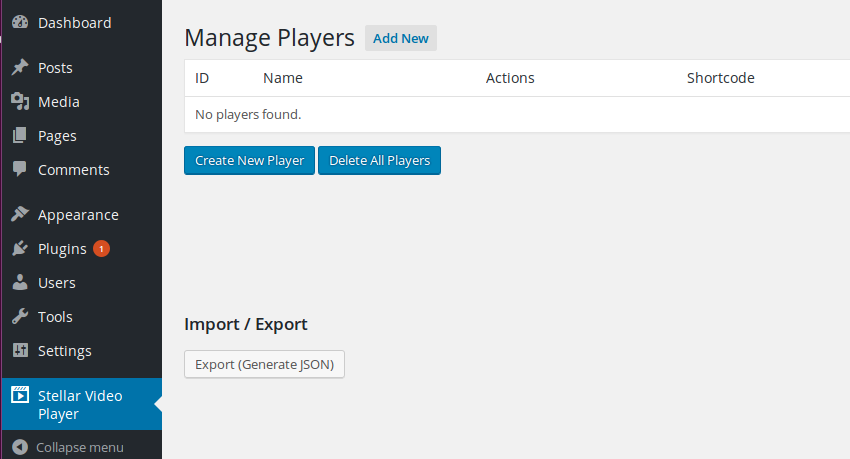Click the Name column header
The image size is (850, 459).
283,78
